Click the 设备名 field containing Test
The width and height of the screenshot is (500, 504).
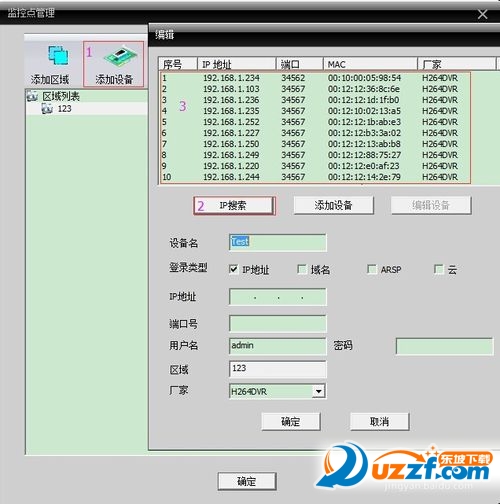coord(278,242)
